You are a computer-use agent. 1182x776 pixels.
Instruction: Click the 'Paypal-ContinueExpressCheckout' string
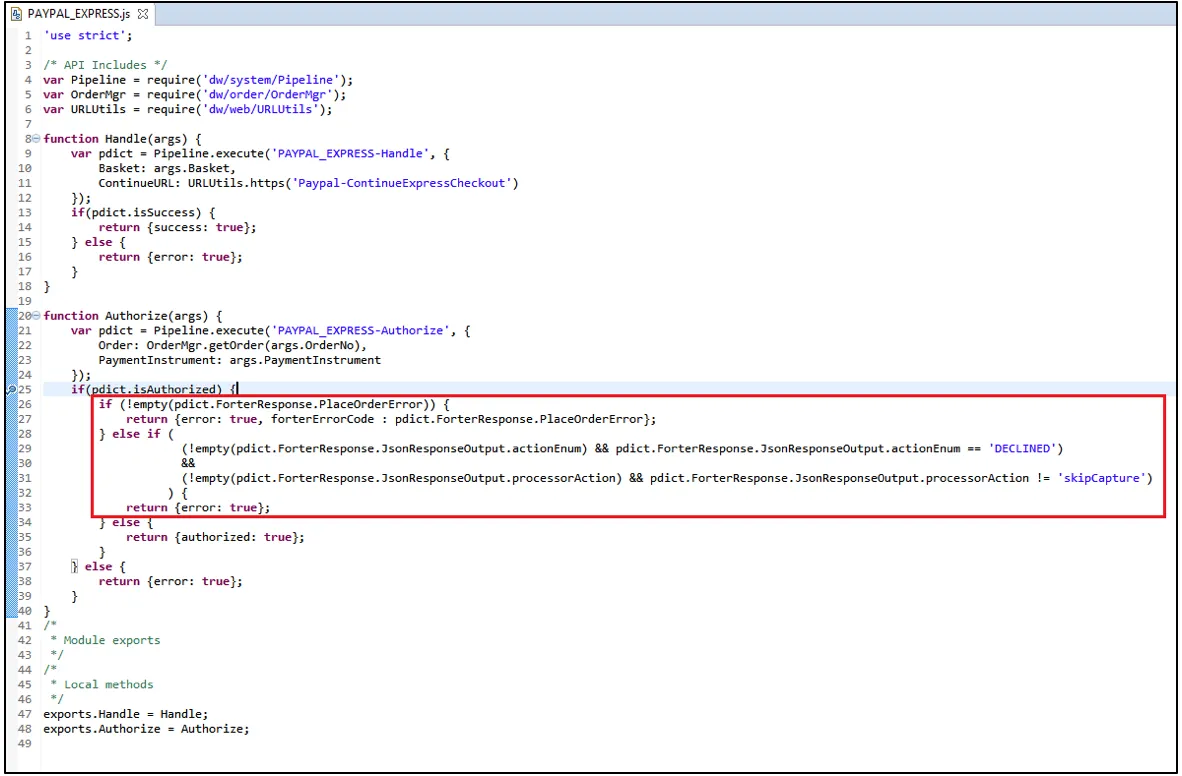402,183
